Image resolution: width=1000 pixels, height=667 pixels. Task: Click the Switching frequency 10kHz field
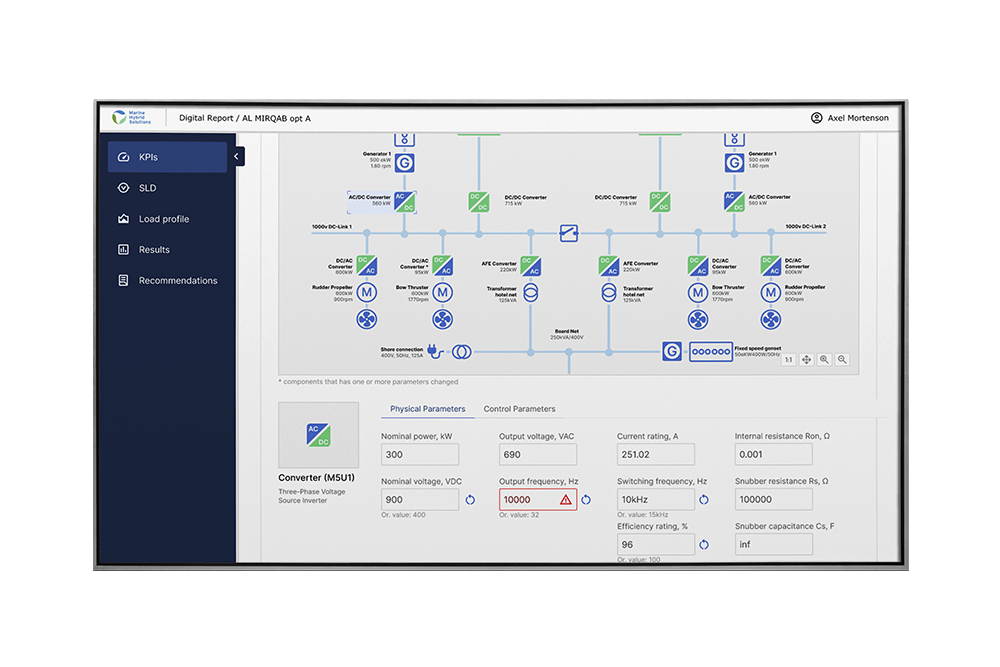[x=656, y=500]
